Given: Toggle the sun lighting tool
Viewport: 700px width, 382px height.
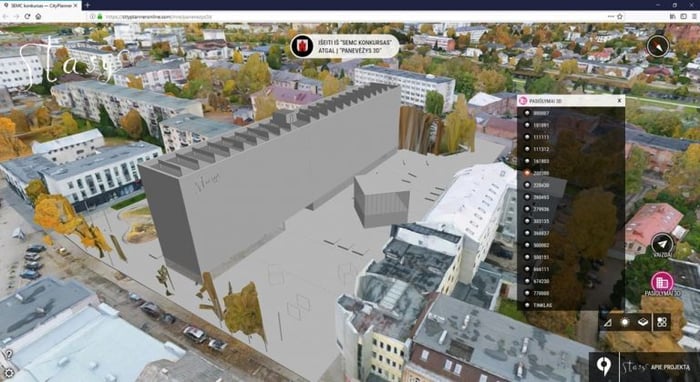Looking at the screenshot, I should coord(625,322).
